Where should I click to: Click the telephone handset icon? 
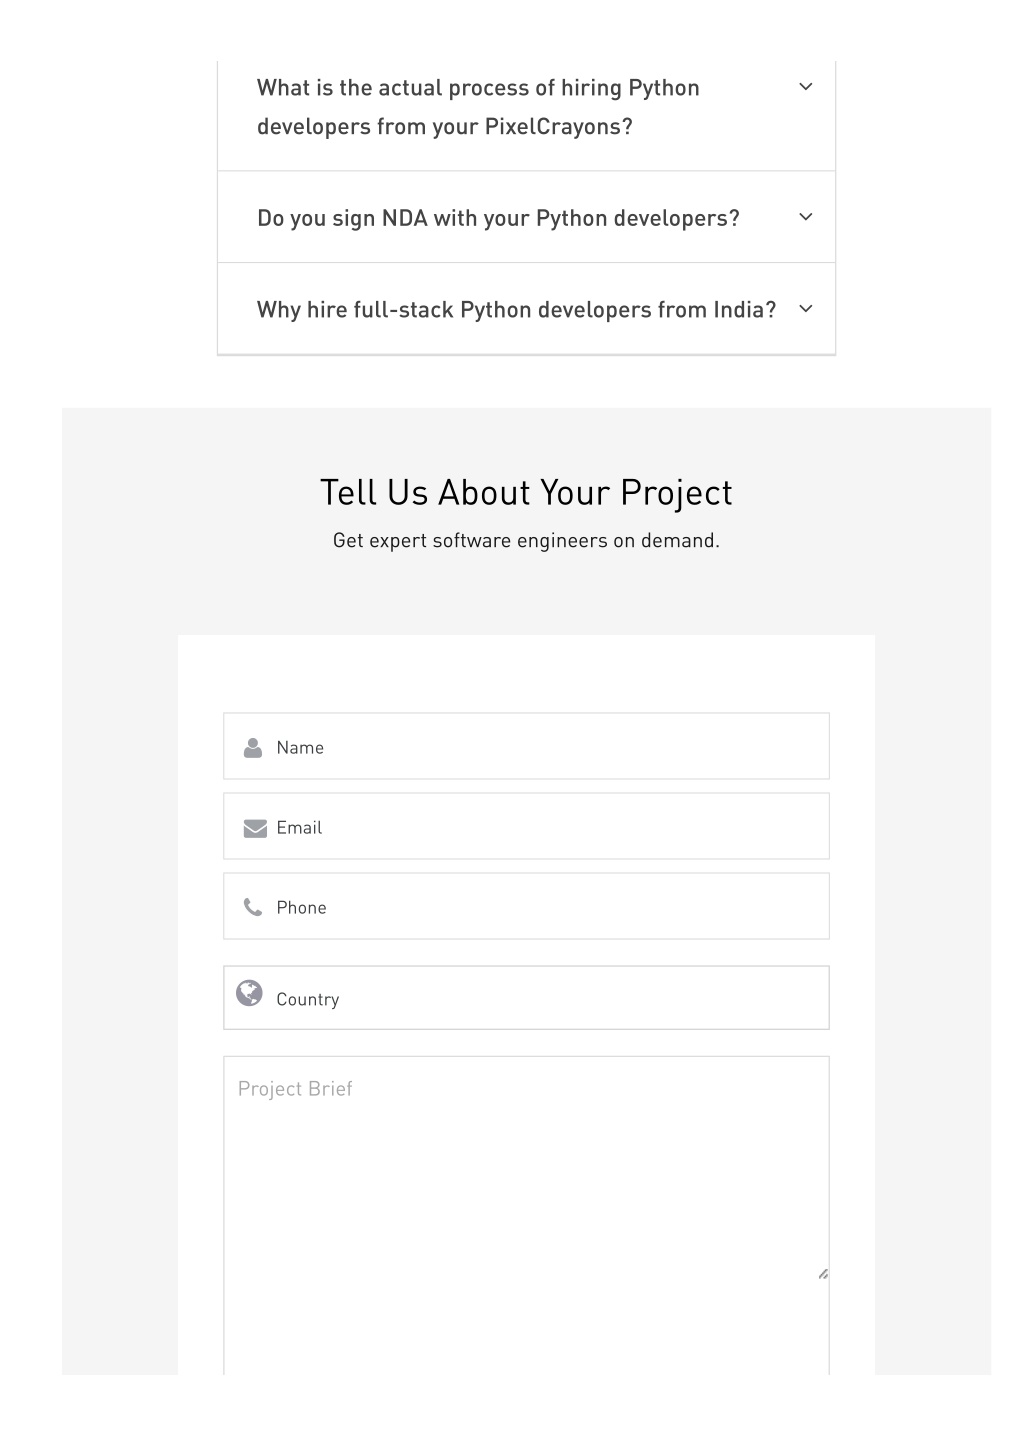253,907
